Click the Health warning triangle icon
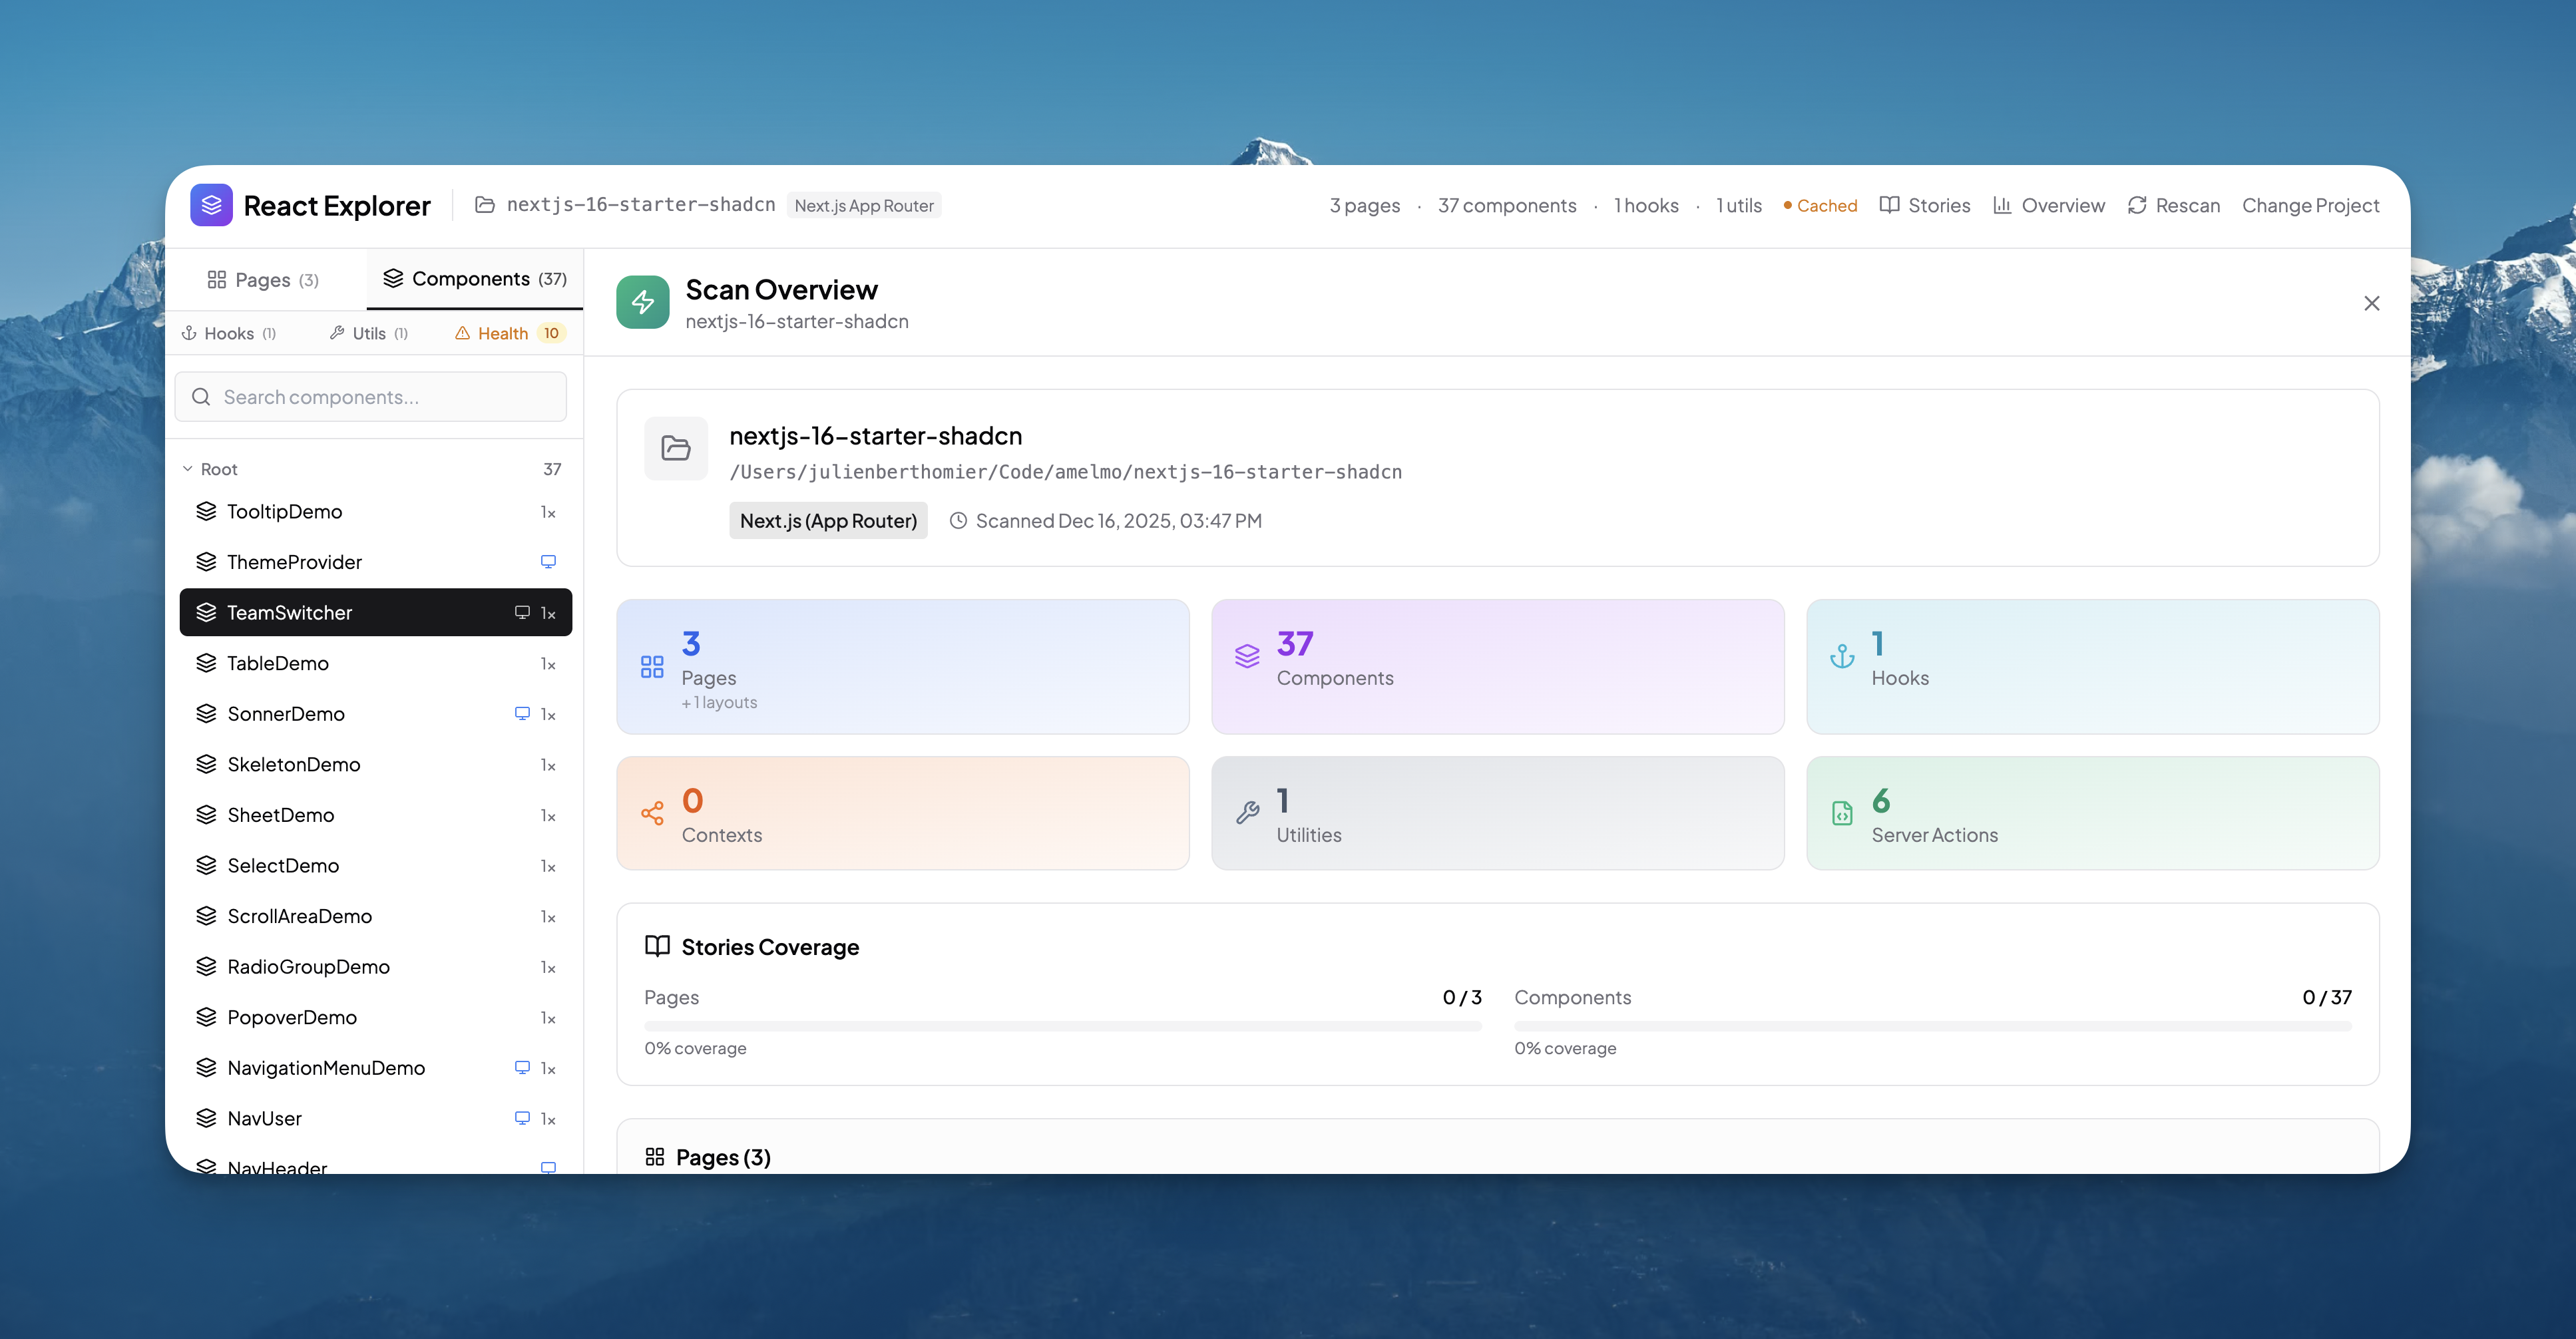2576x1339 pixels. pyautogui.click(x=462, y=333)
